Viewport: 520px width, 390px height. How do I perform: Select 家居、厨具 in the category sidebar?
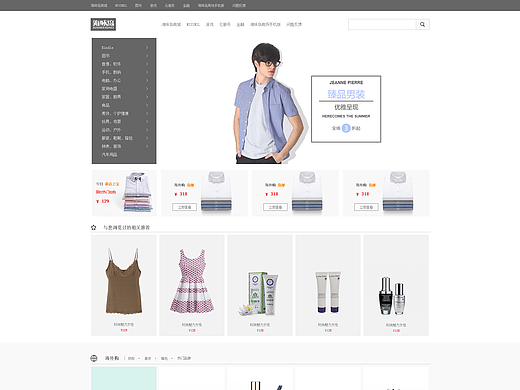pos(111,97)
